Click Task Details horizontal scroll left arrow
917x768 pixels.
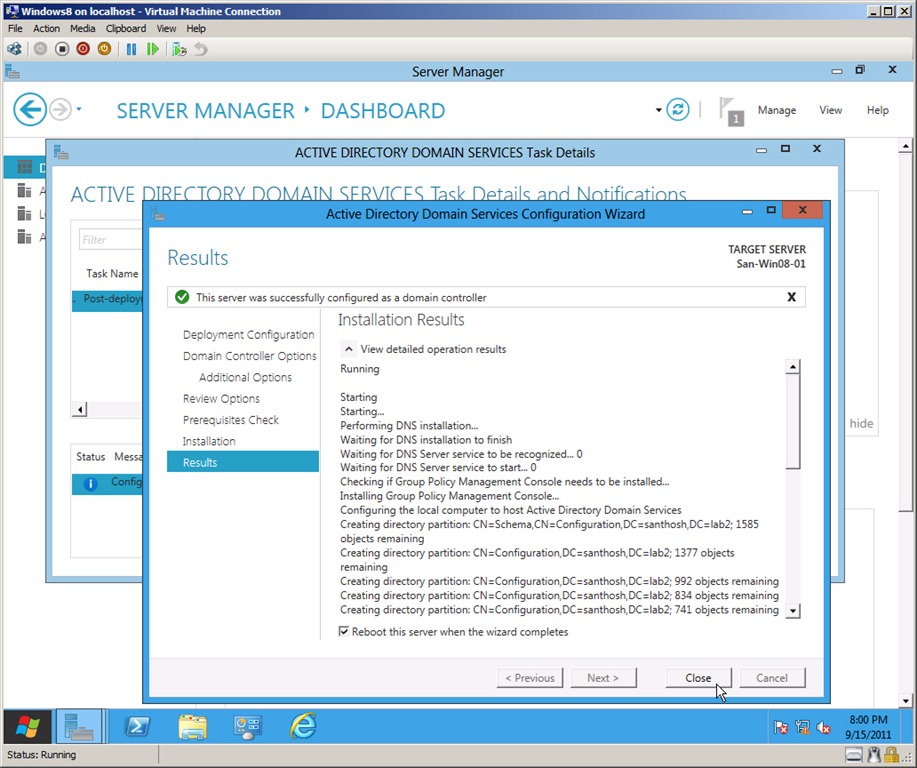pyautogui.click(x=80, y=409)
